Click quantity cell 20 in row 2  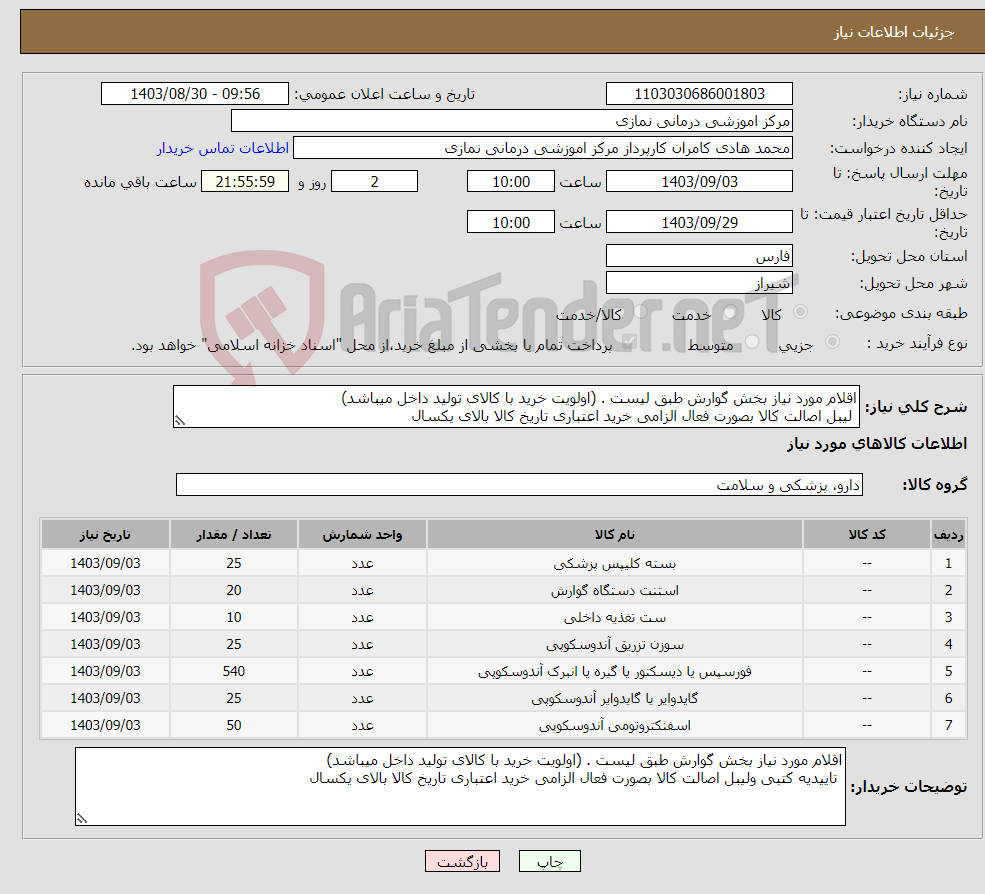click(234, 590)
